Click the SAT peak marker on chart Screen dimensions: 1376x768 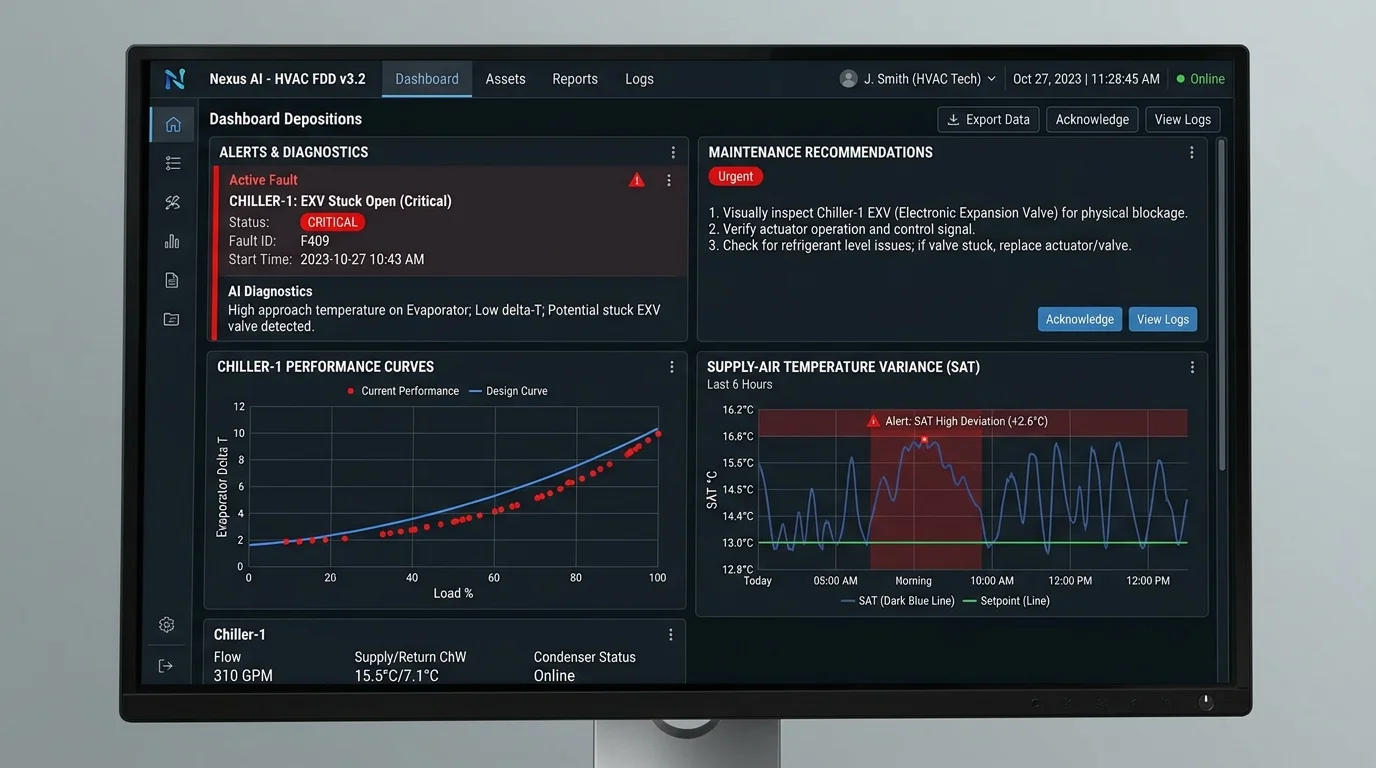pyautogui.click(x=924, y=439)
